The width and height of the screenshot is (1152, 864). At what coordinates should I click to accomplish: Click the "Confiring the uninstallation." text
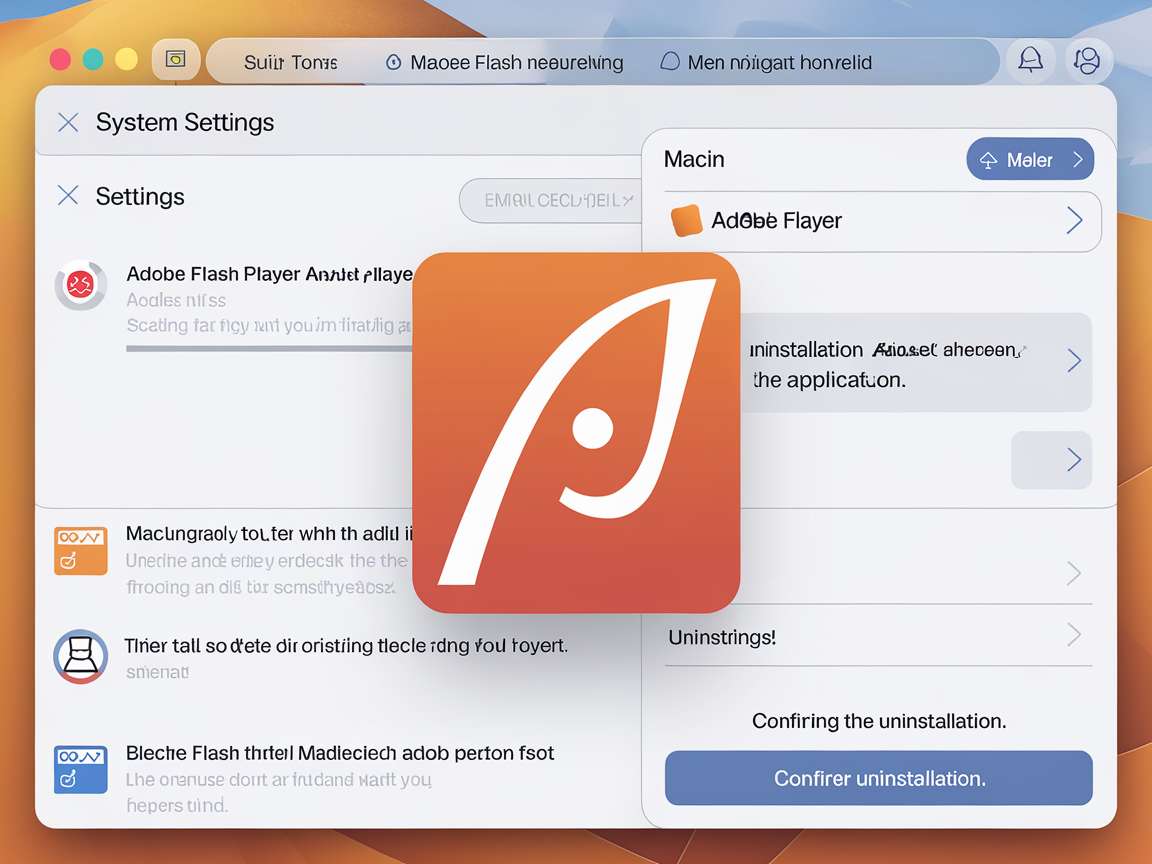tap(879, 721)
